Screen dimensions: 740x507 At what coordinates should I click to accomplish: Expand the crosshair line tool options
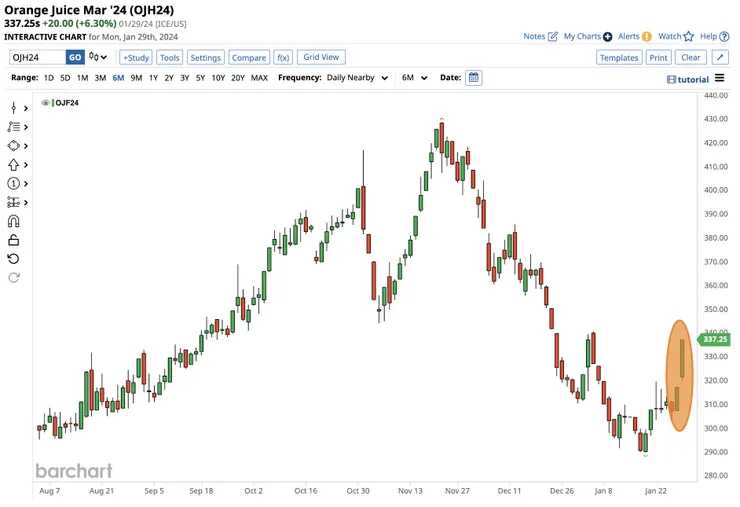(26, 107)
